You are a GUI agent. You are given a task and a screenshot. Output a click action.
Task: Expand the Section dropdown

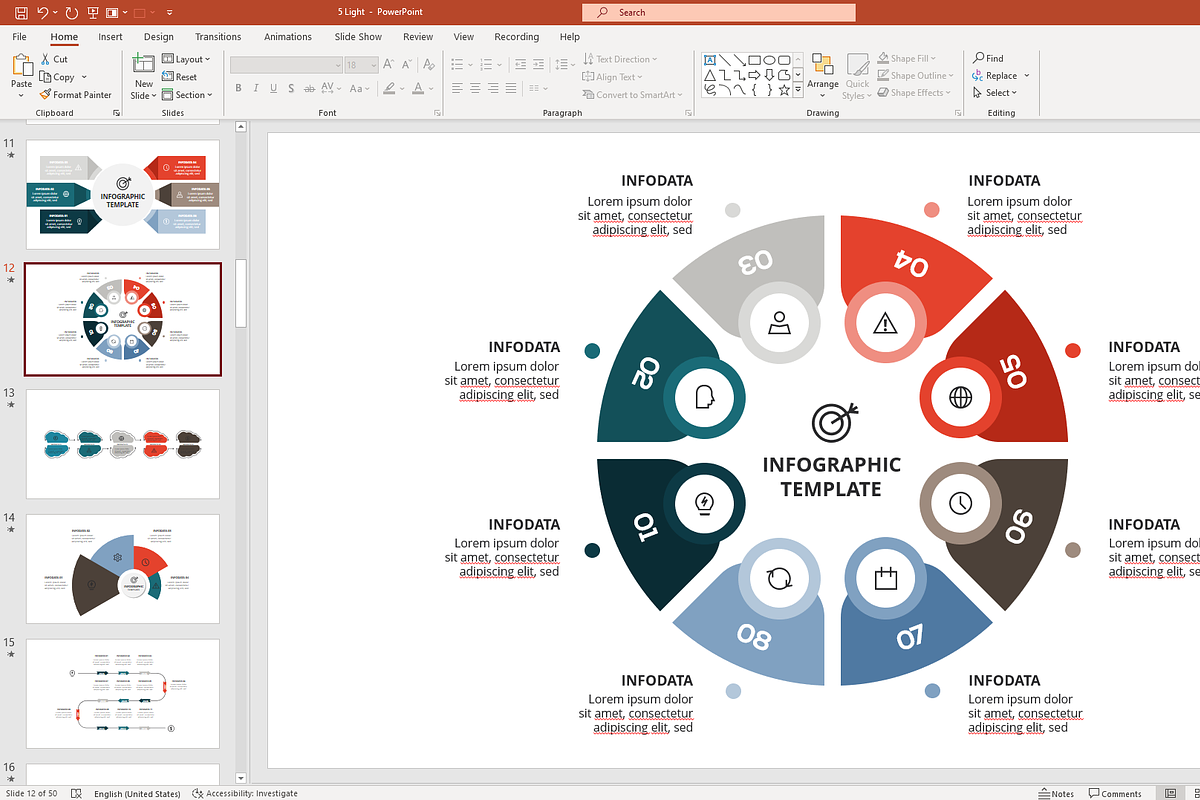188,95
